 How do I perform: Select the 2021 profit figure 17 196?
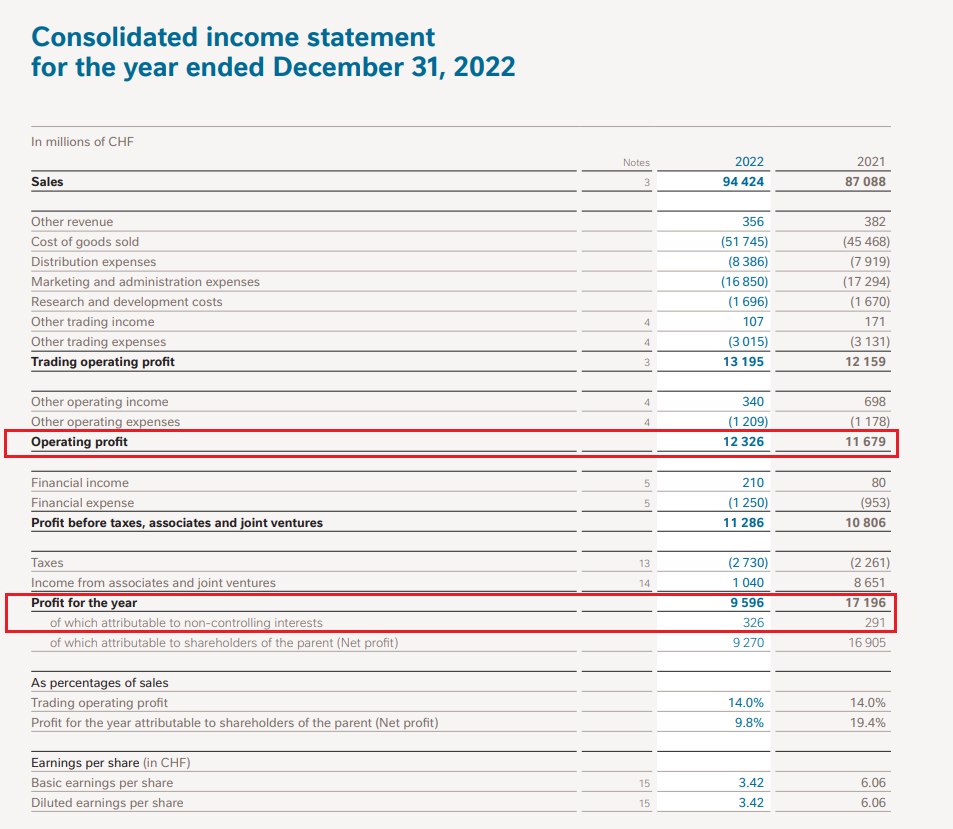866,603
